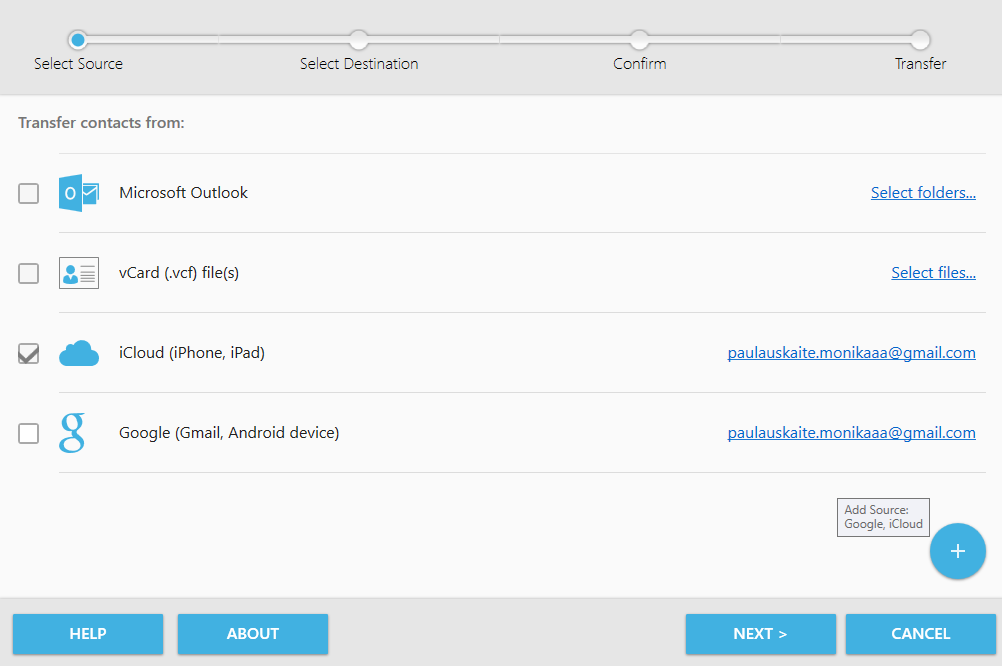Open the Select folders... link
This screenshot has width=1002, height=666.
click(x=923, y=192)
